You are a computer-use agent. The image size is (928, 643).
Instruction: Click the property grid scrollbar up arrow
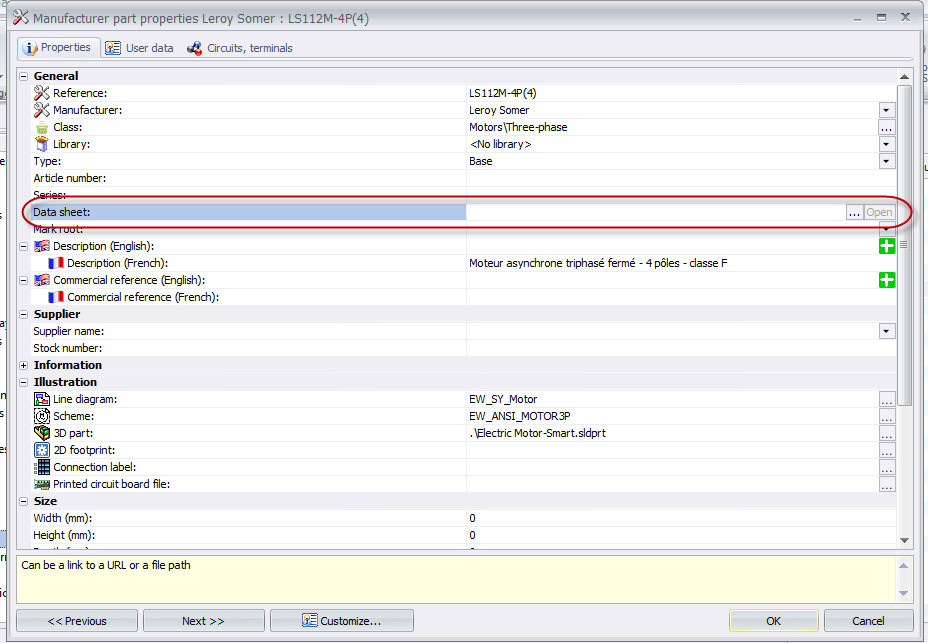point(904,77)
